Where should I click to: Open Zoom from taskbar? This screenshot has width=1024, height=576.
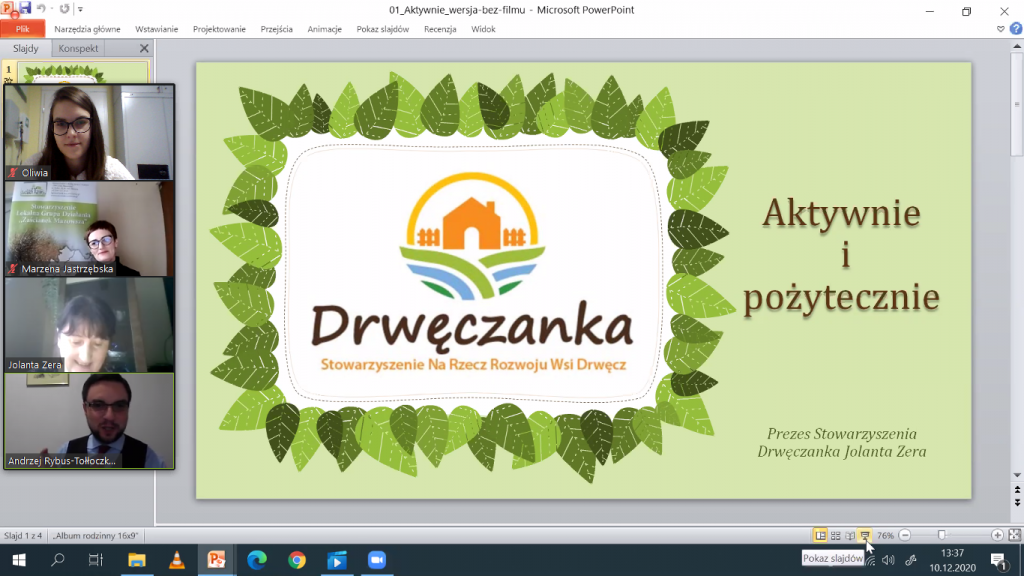pos(377,560)
